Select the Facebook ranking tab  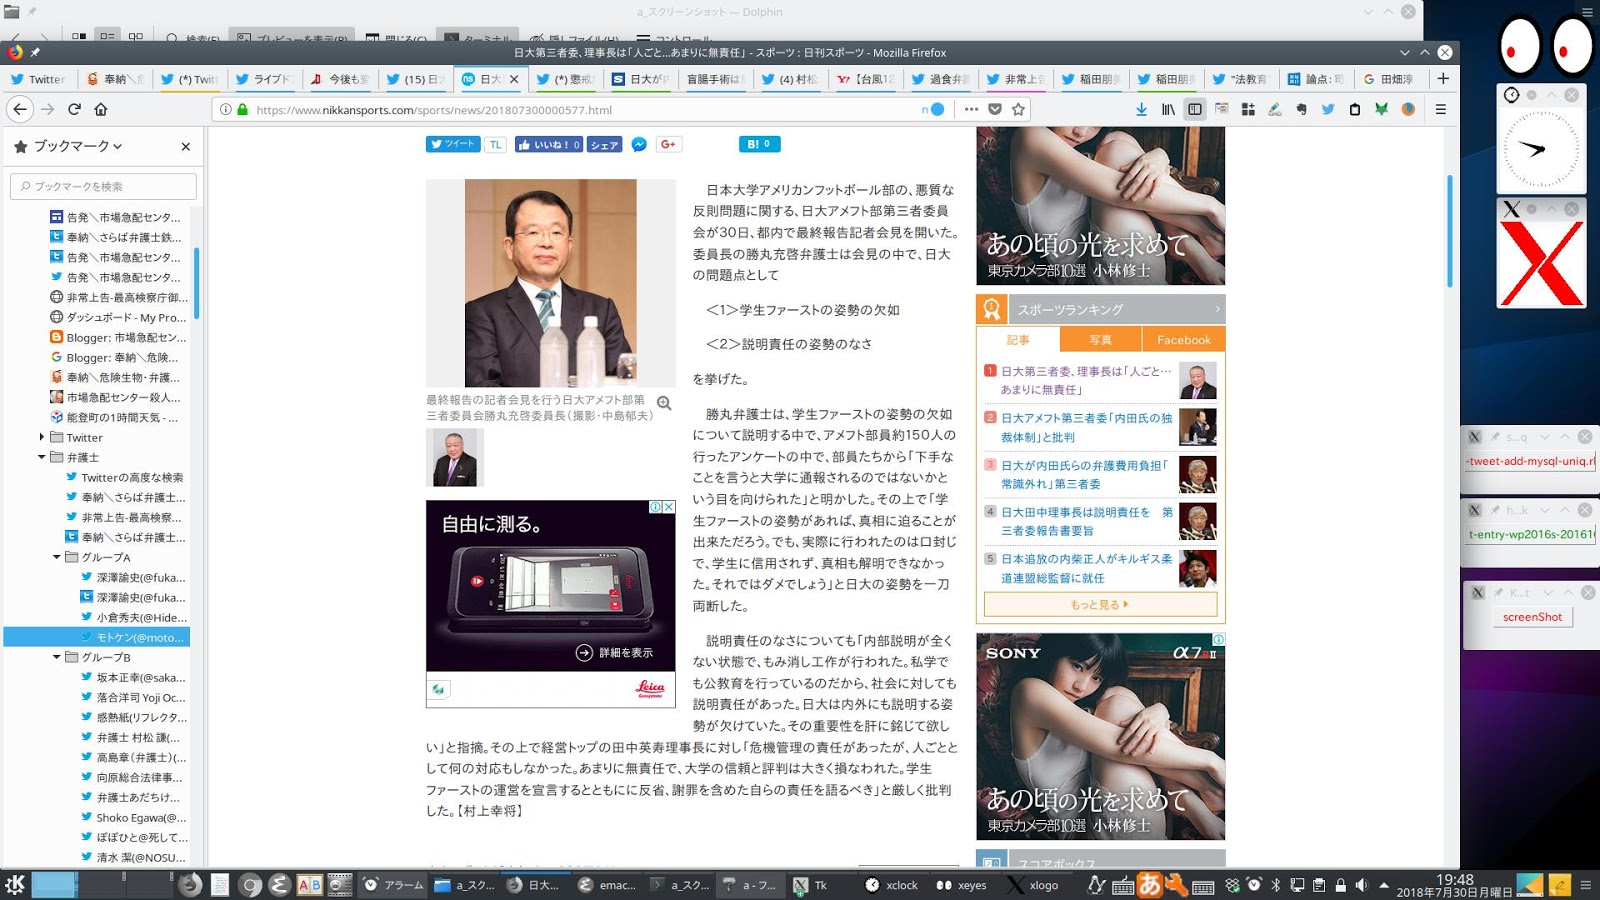[x=1183, y=340]
